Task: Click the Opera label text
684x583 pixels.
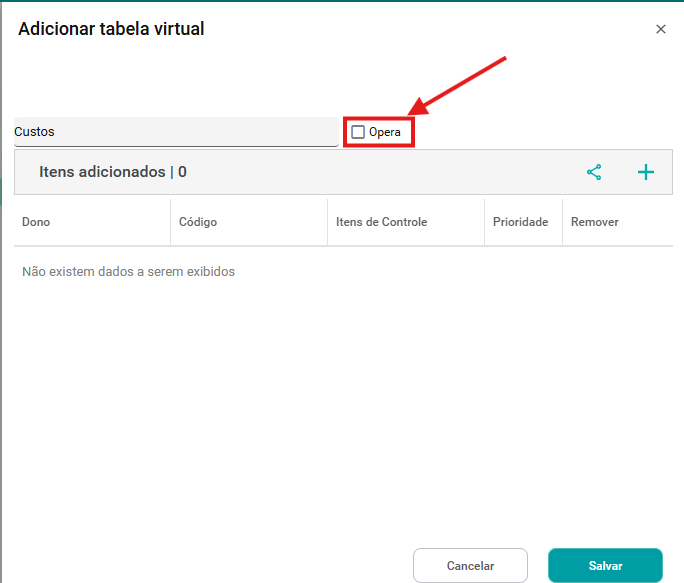Action: tap(385, 132)
